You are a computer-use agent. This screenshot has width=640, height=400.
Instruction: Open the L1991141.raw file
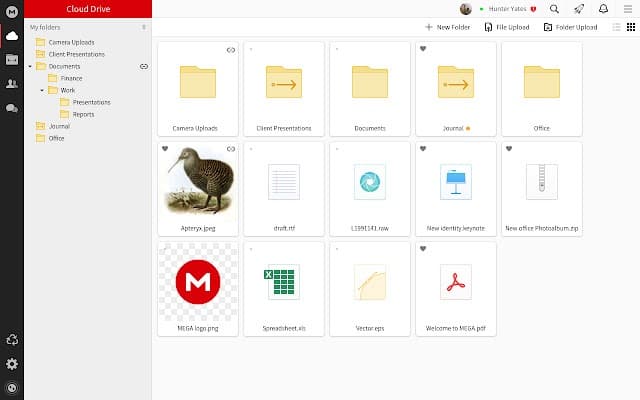tap(370, 189)
